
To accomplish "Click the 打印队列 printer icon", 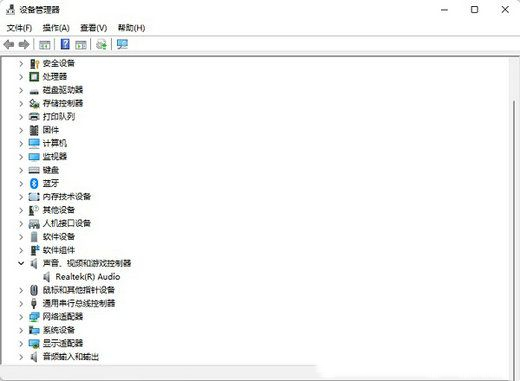I will (x=34, y=117).
